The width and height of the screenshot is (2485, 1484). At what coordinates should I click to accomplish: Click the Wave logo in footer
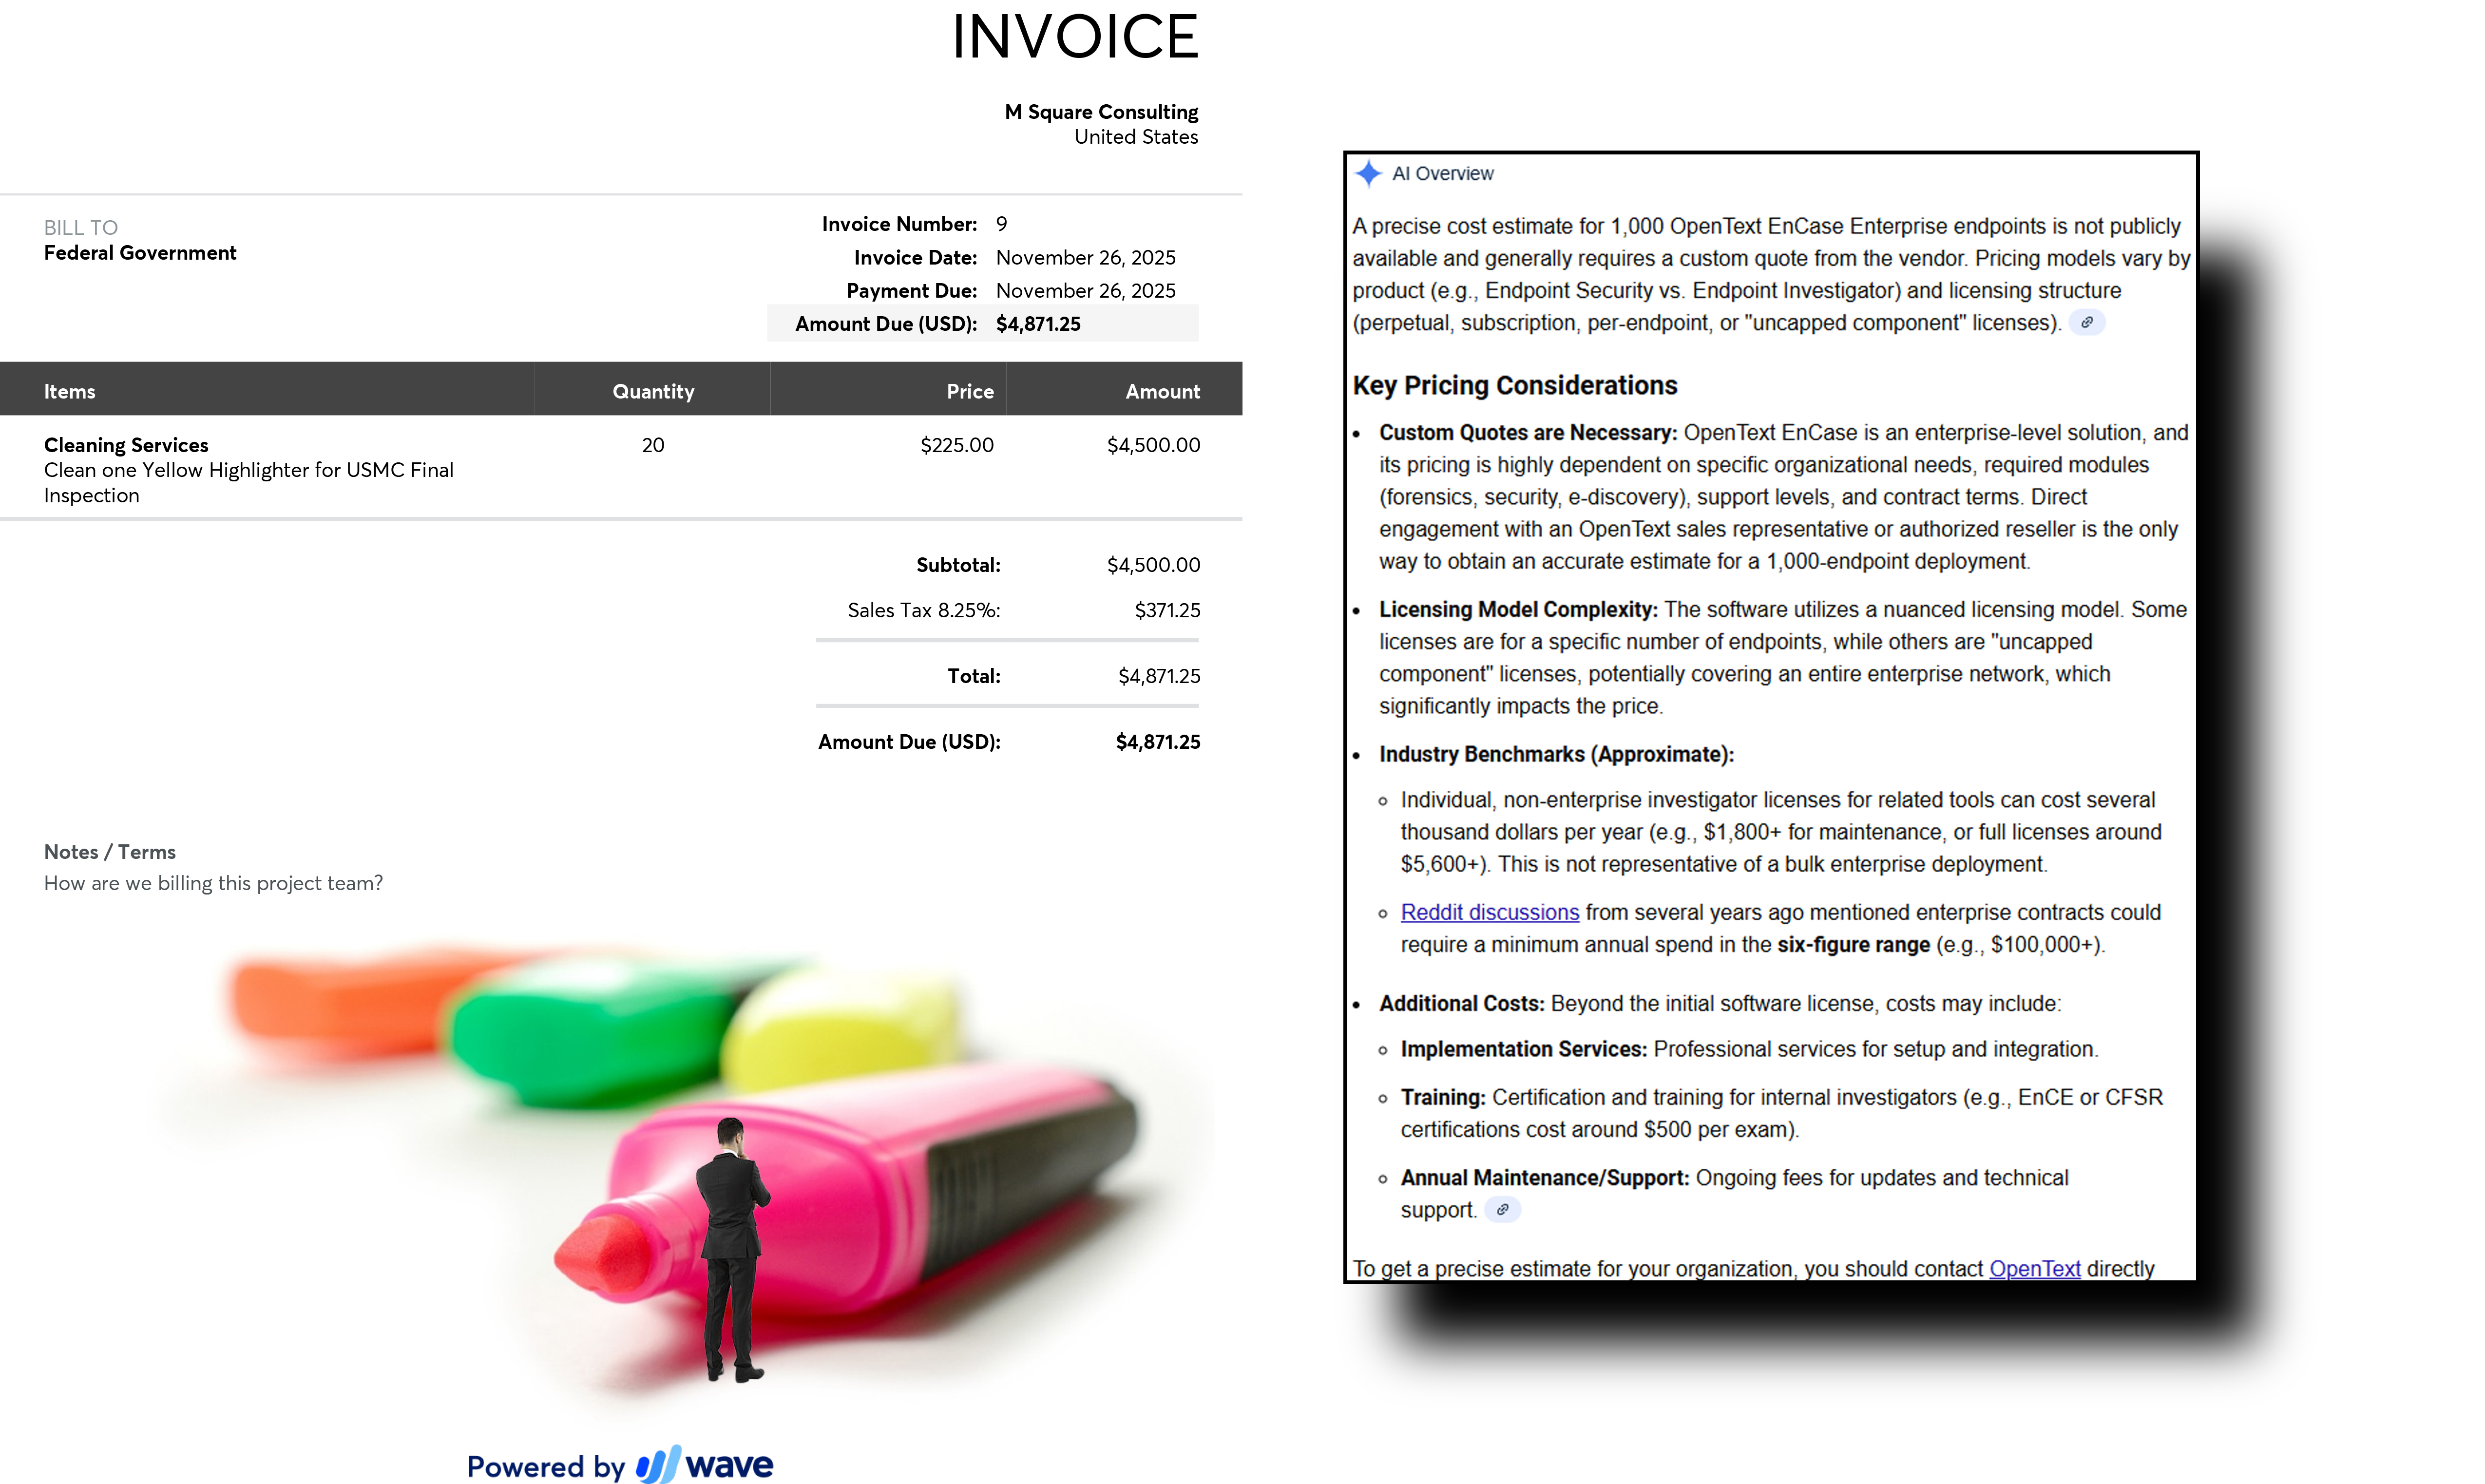click(x=706, y=1465)
